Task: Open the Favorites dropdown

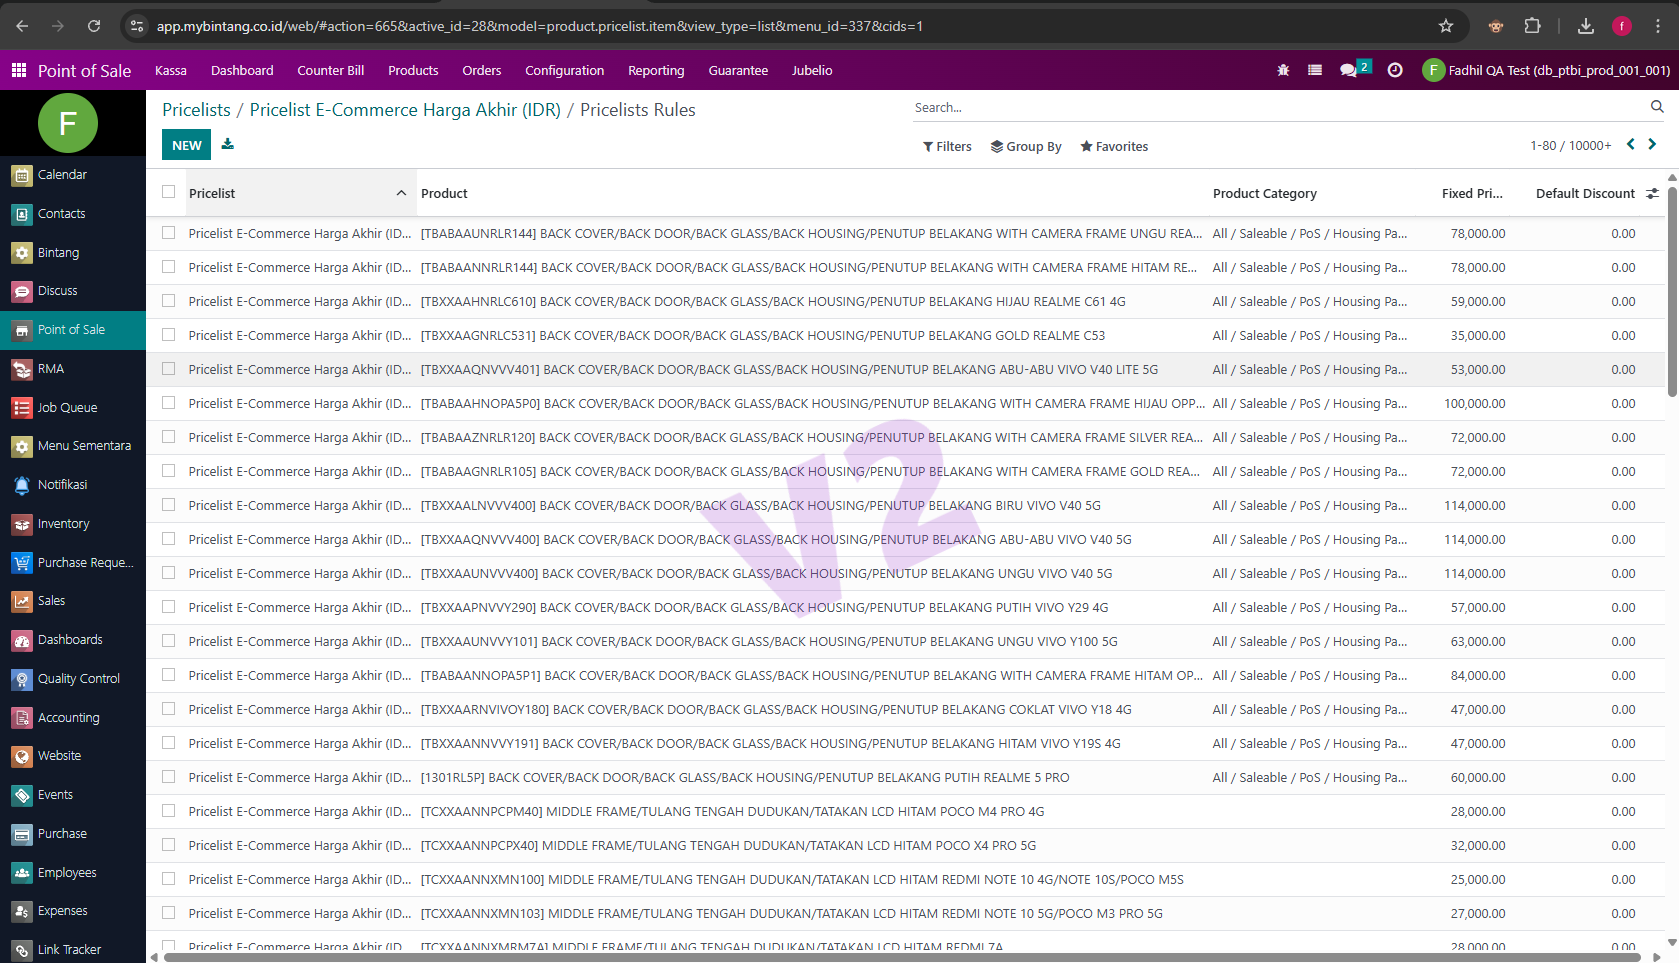Action: click(x=1114, y=146)
